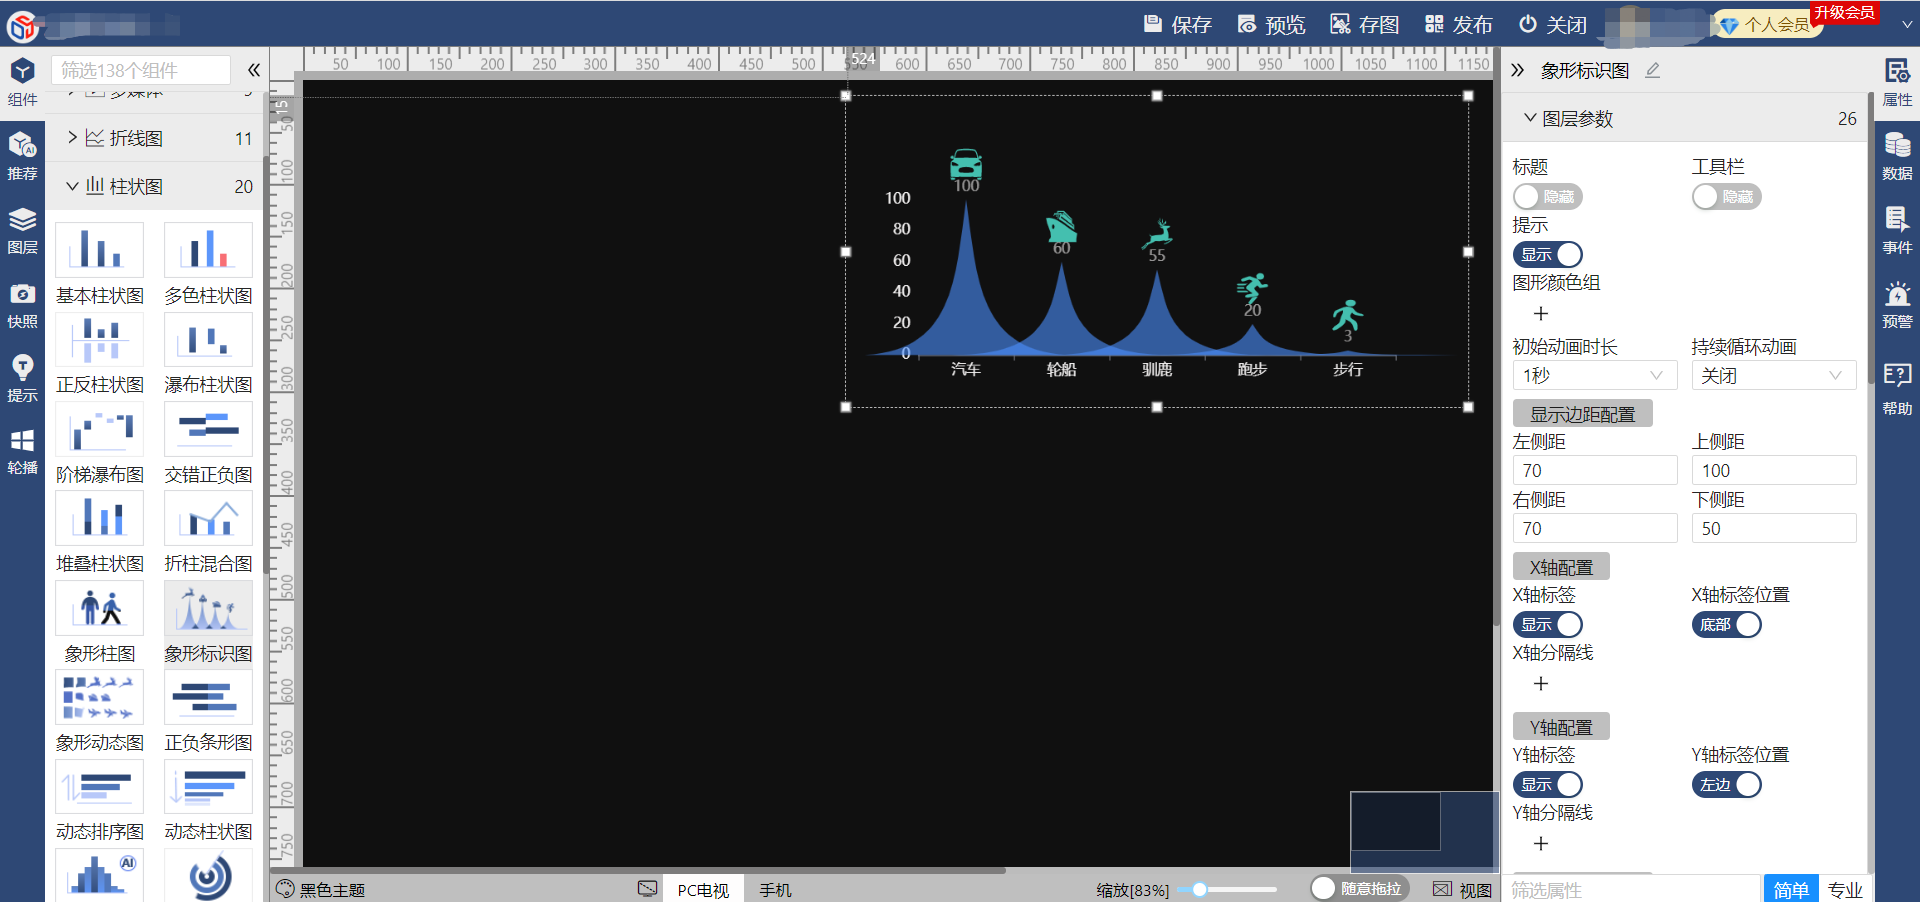Select the 折柱混合图 chart thumbnail
Screen dimensions: 1920x902
pos(208,517)
